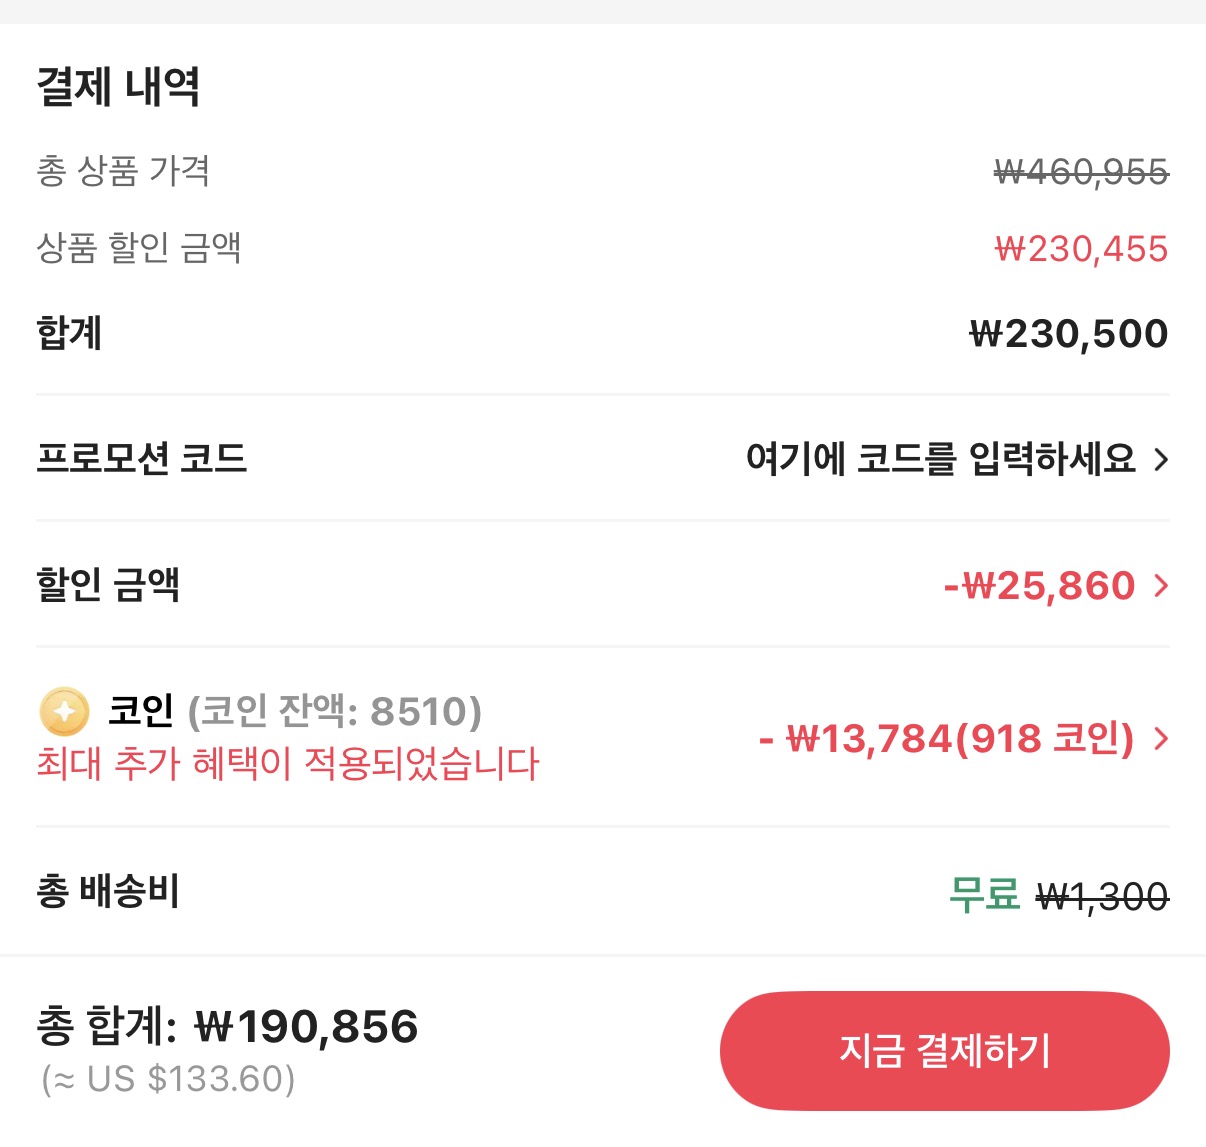
Task: Open the 지금 결제하기 payment button
Action: tap(944, 1051)
